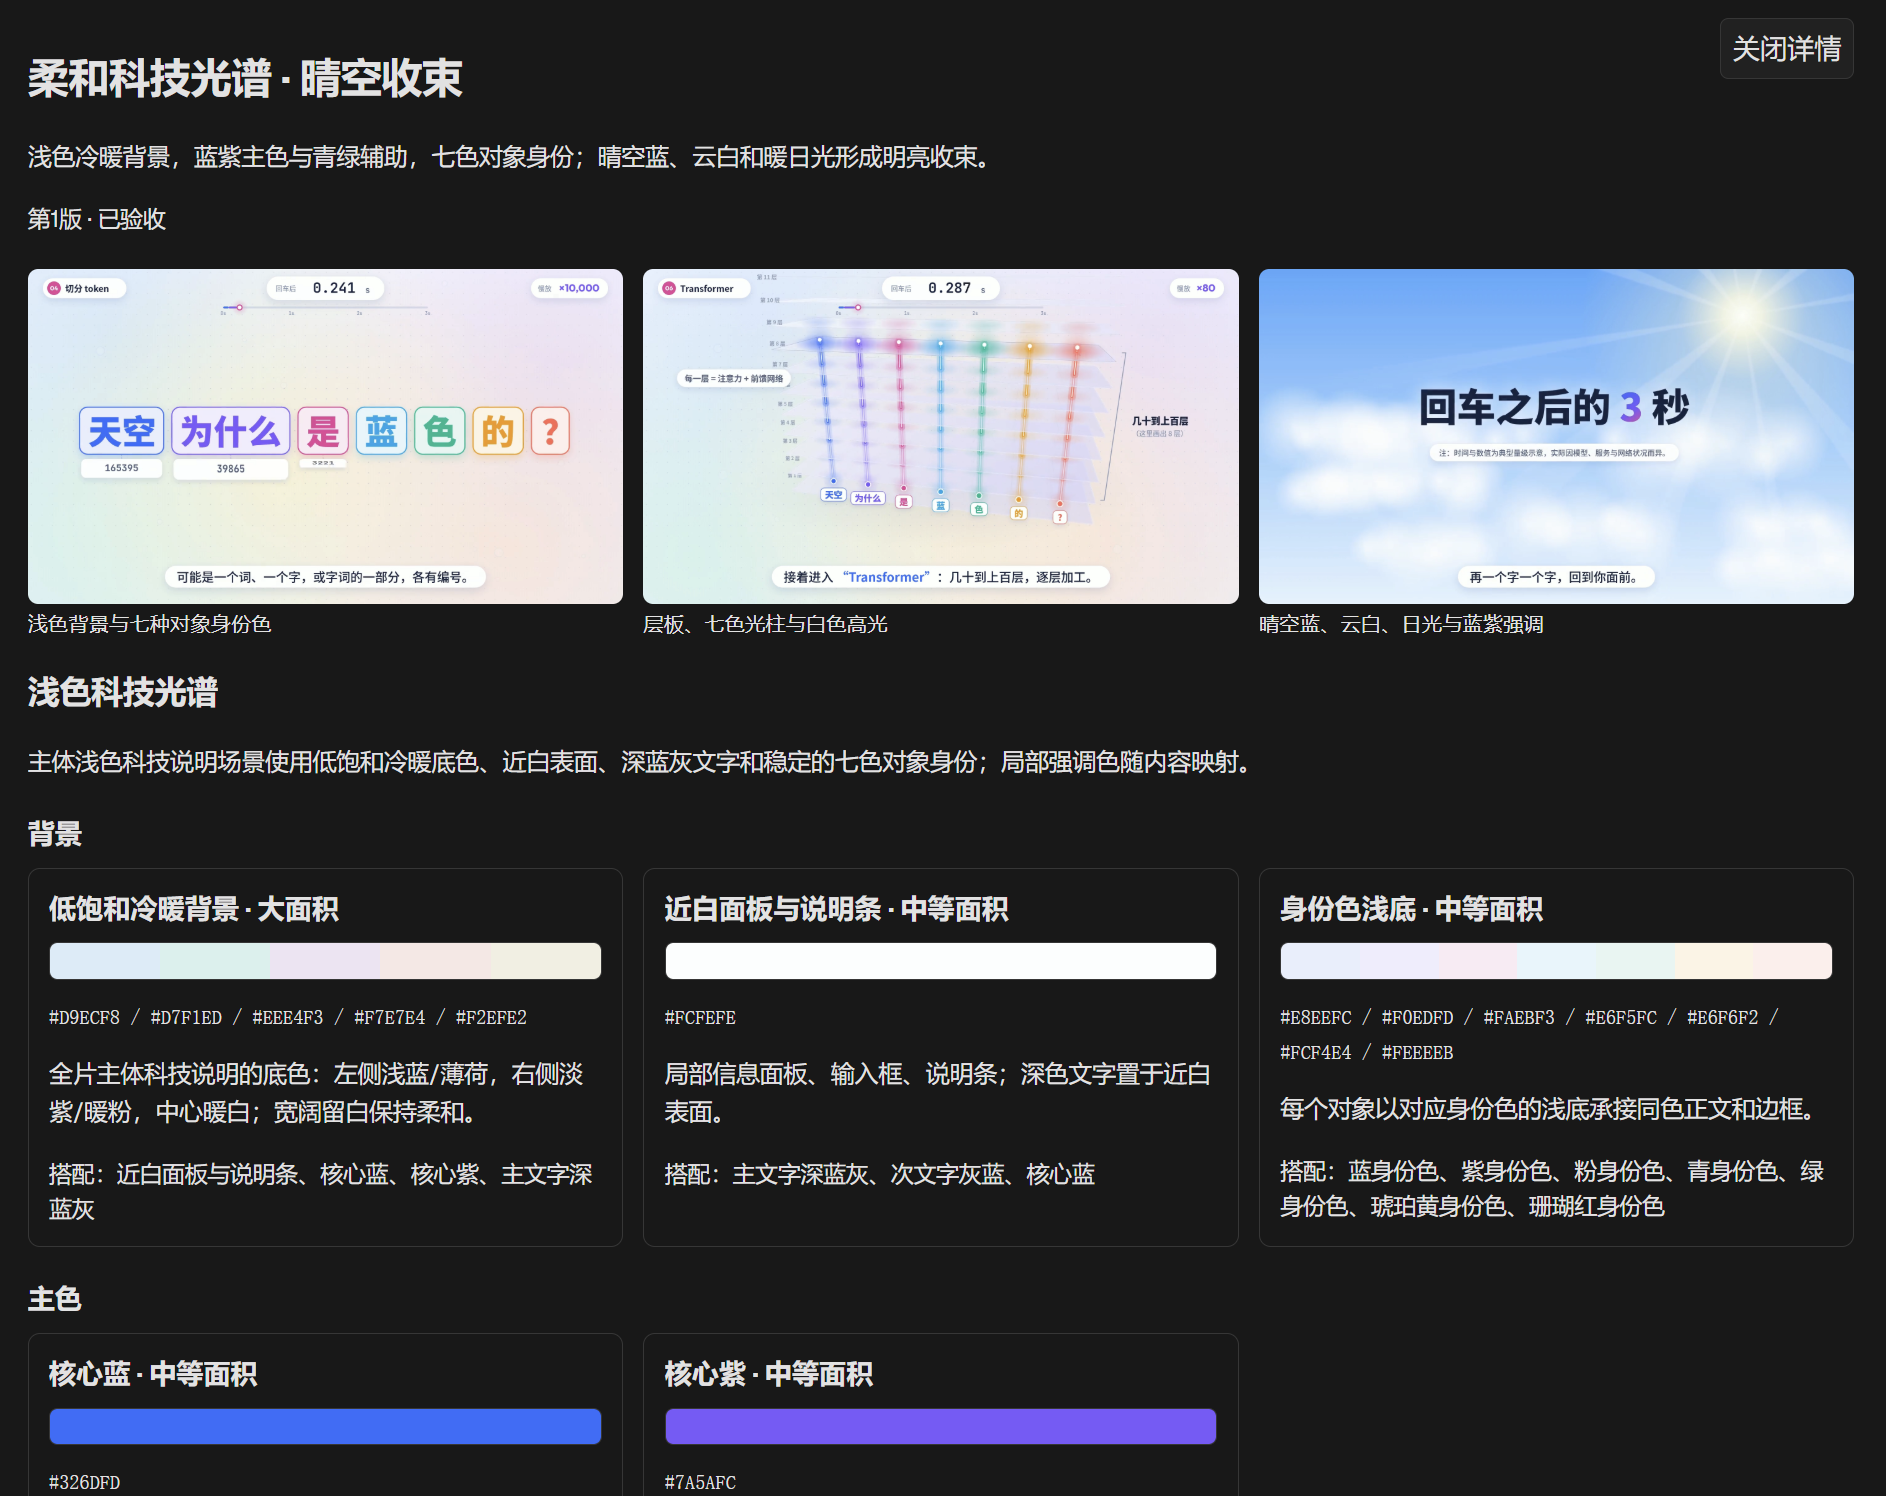Click the hex code #D9ECF8
Viewport: 1886px width, 1496px height.
(85, 1018)
